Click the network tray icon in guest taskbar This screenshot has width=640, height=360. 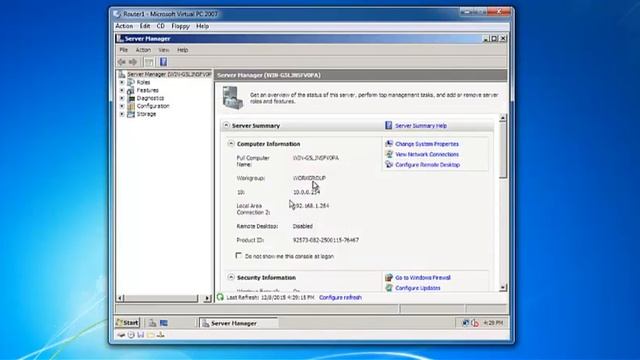[x=465, y=323]
